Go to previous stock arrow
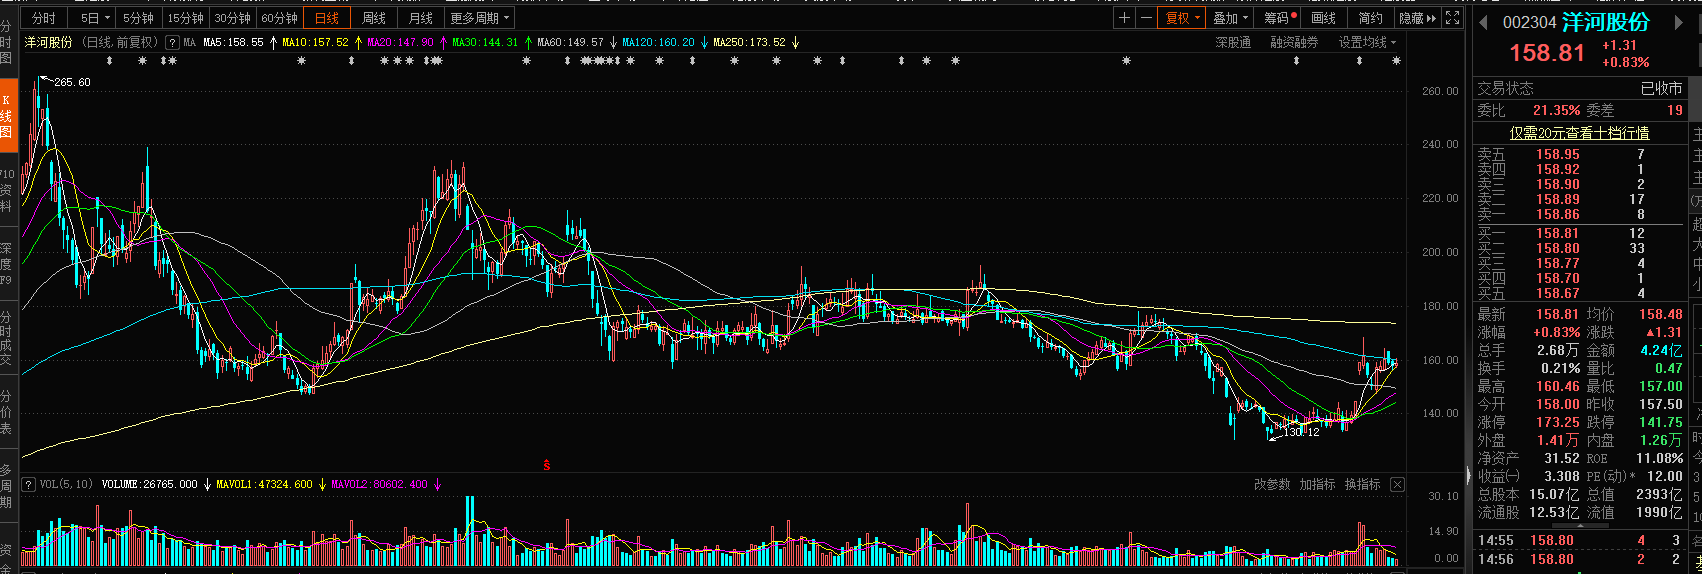 point(1483,22)
